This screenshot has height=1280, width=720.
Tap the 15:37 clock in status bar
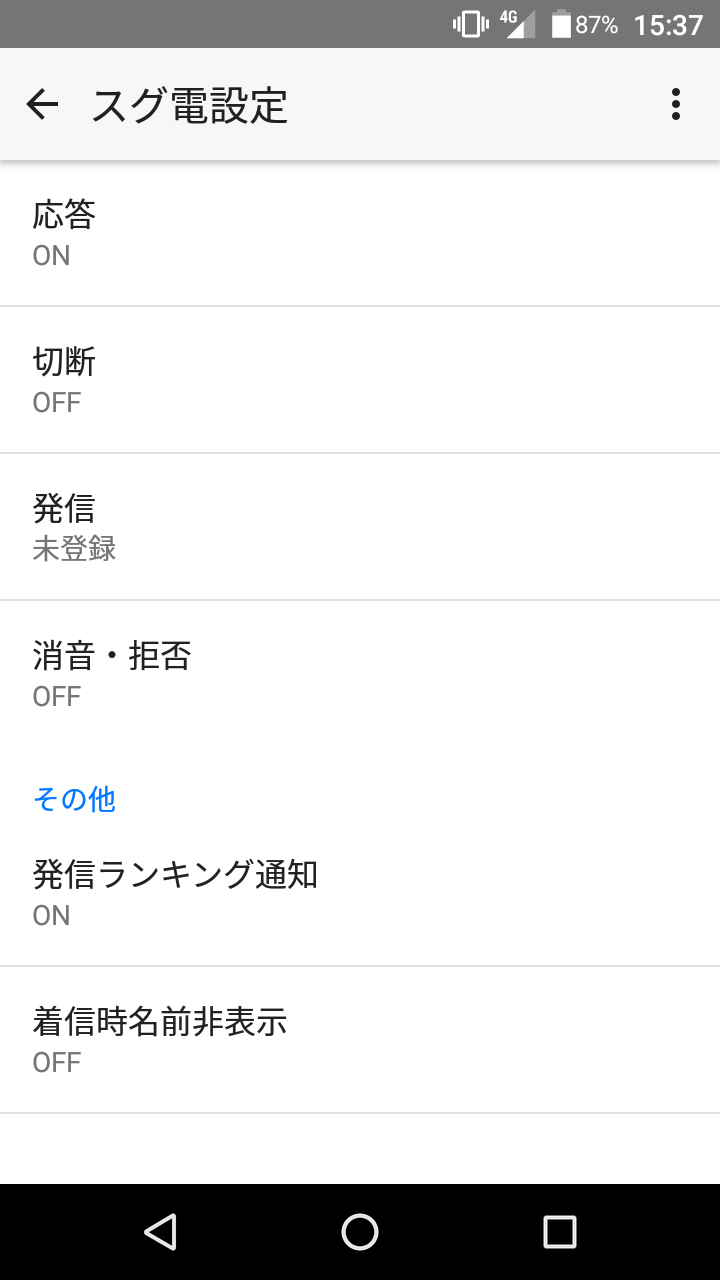(x=668, y=25)
